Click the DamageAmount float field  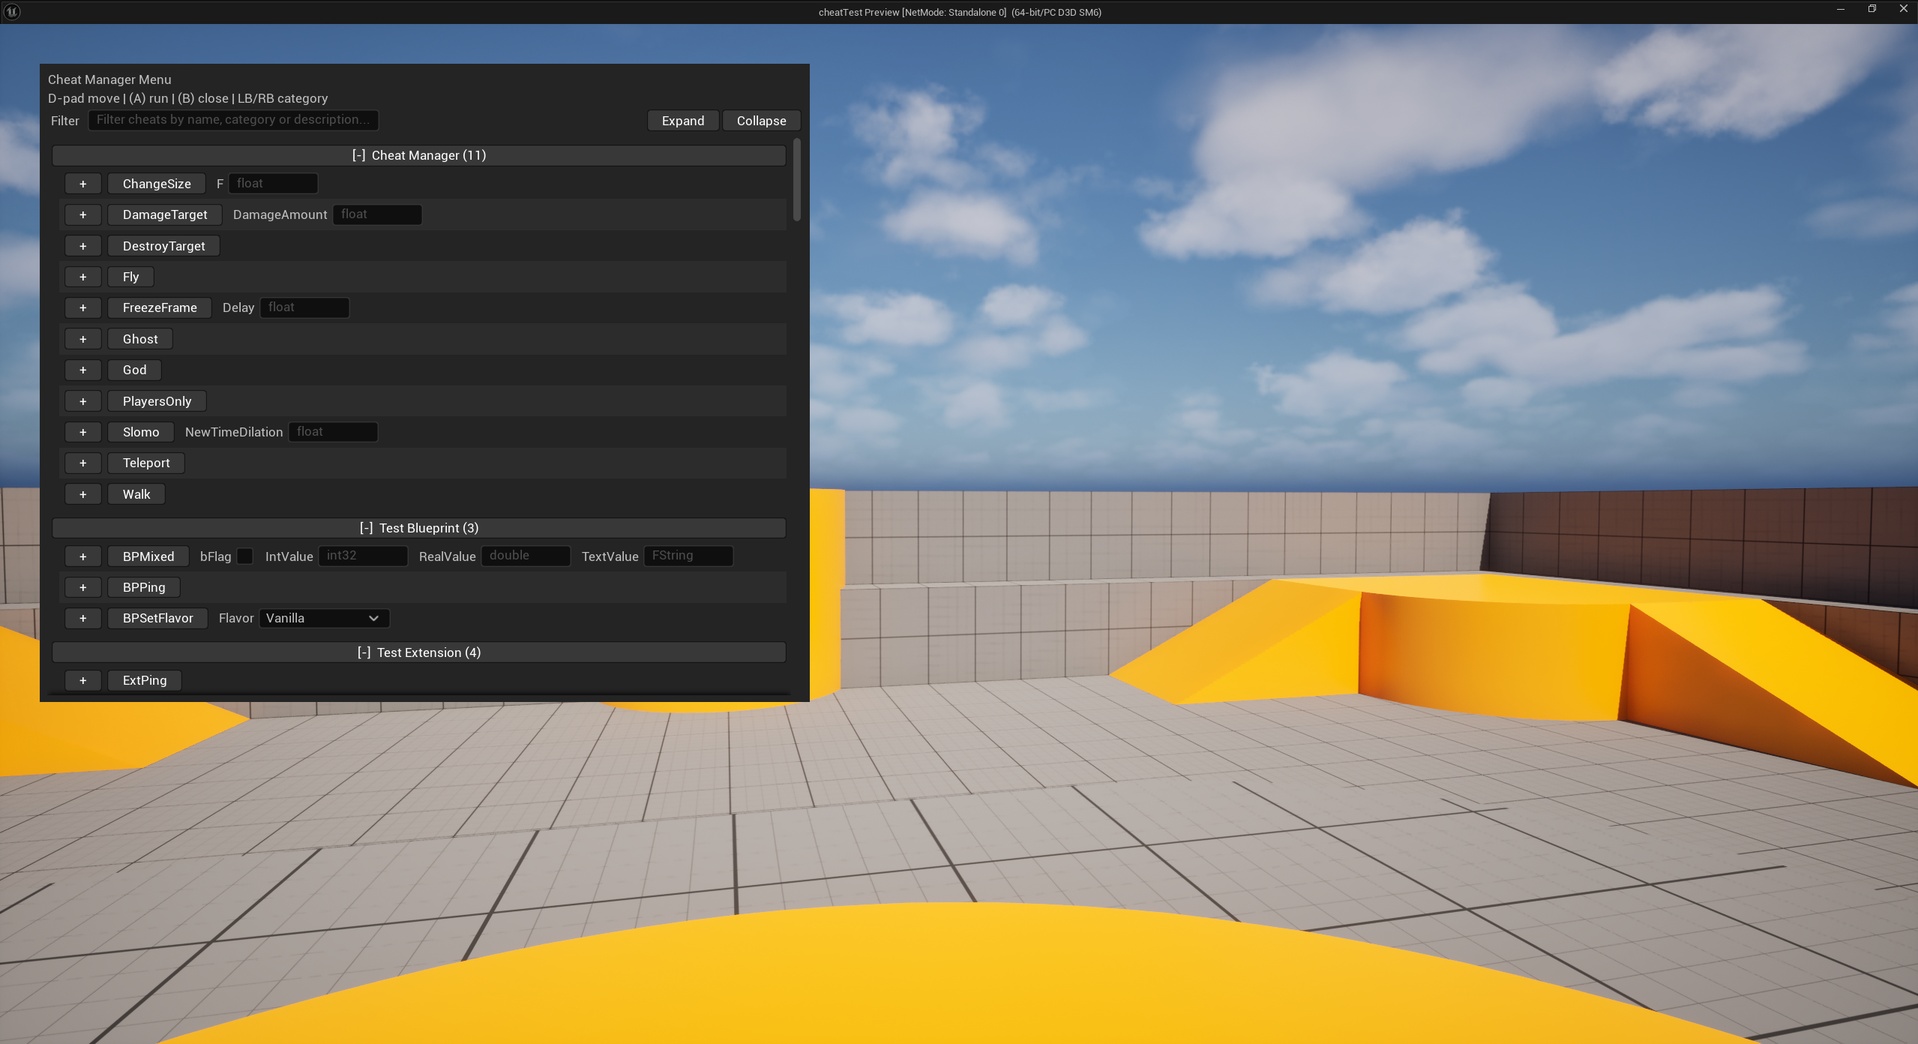(x=377, y=214)
